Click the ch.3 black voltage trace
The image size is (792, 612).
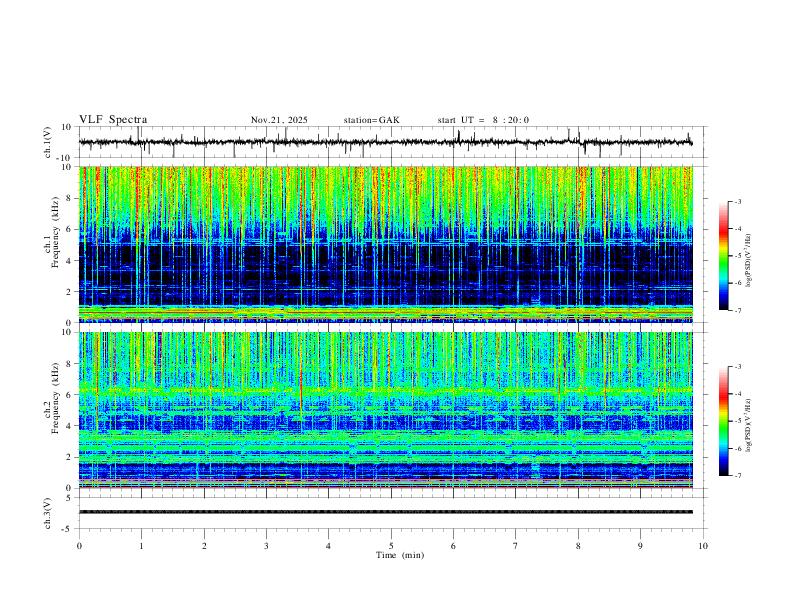[385, 512]
